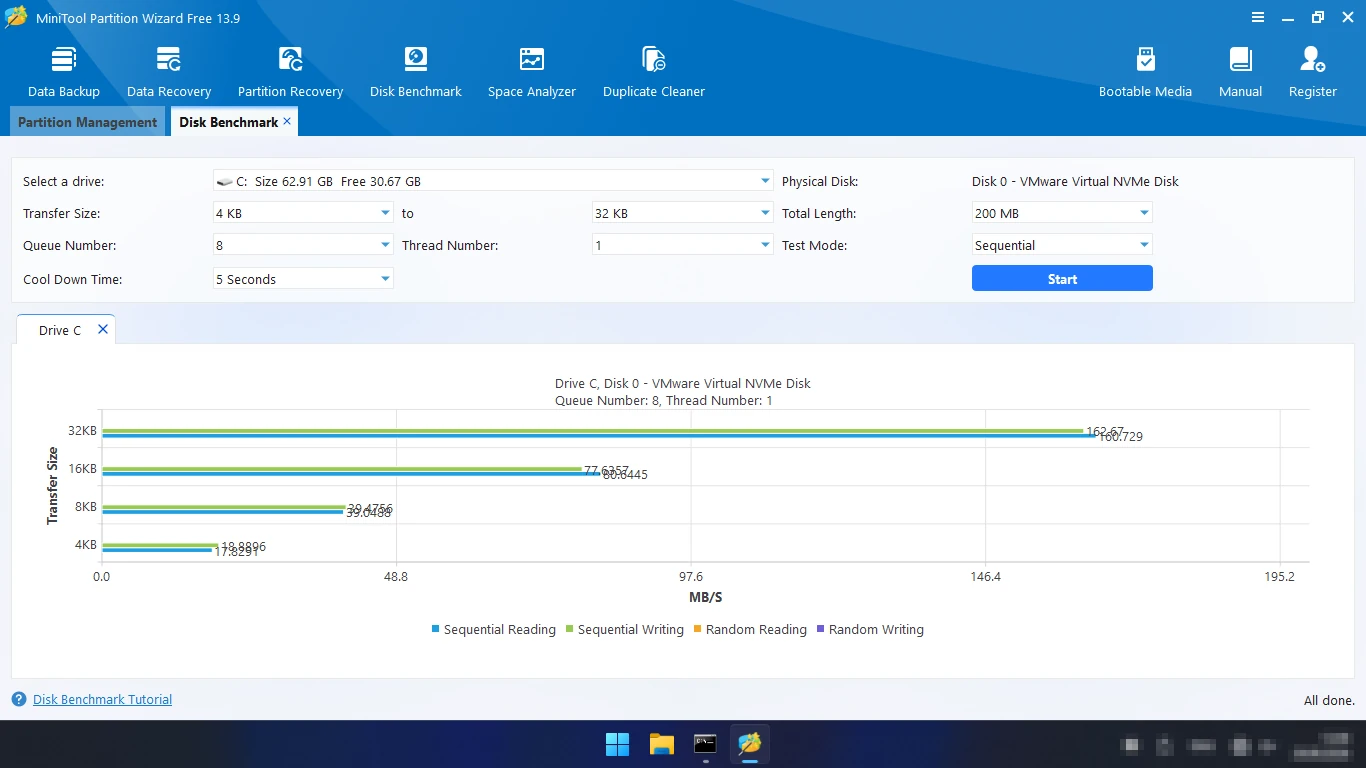Click the MiniTool taskbar icon
The height and width of the screenshot is (768, 1366).
pyautogui.click(x=750, y=744)
